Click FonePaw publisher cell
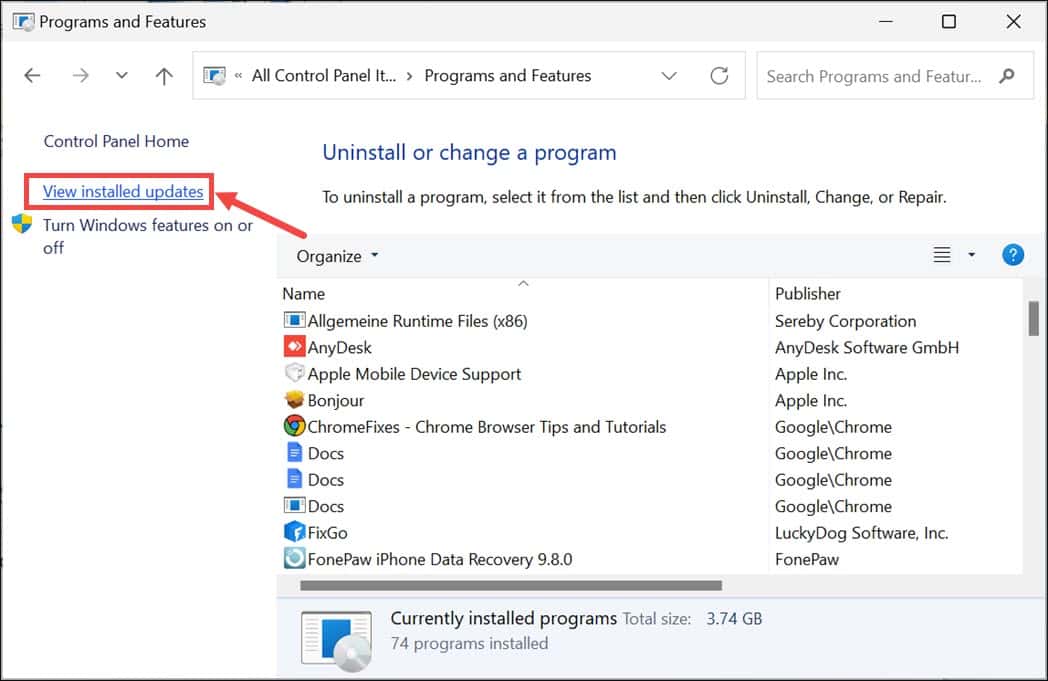The image size is (1048, 681). pos(807,559)
